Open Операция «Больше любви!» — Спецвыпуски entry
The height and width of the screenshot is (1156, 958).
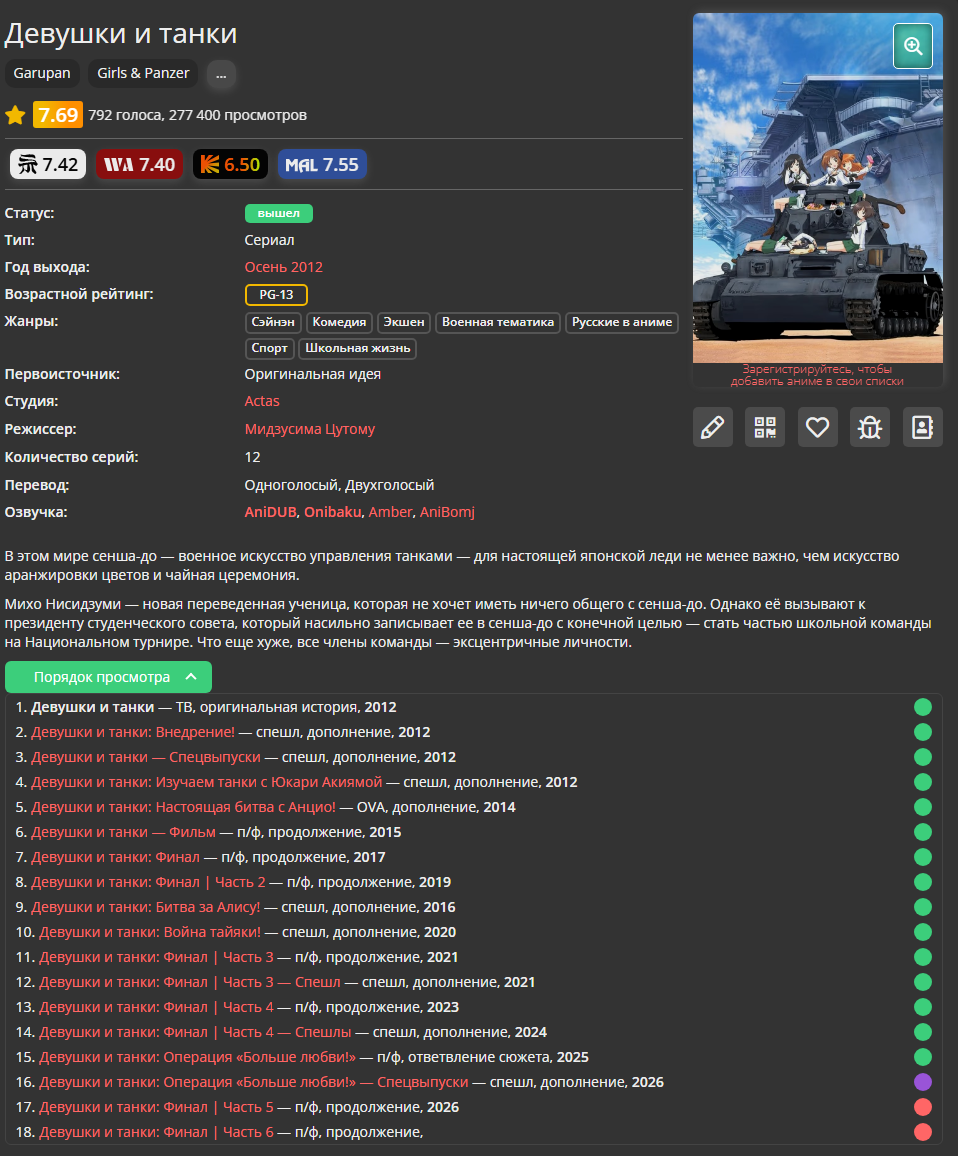[254, 1082]
